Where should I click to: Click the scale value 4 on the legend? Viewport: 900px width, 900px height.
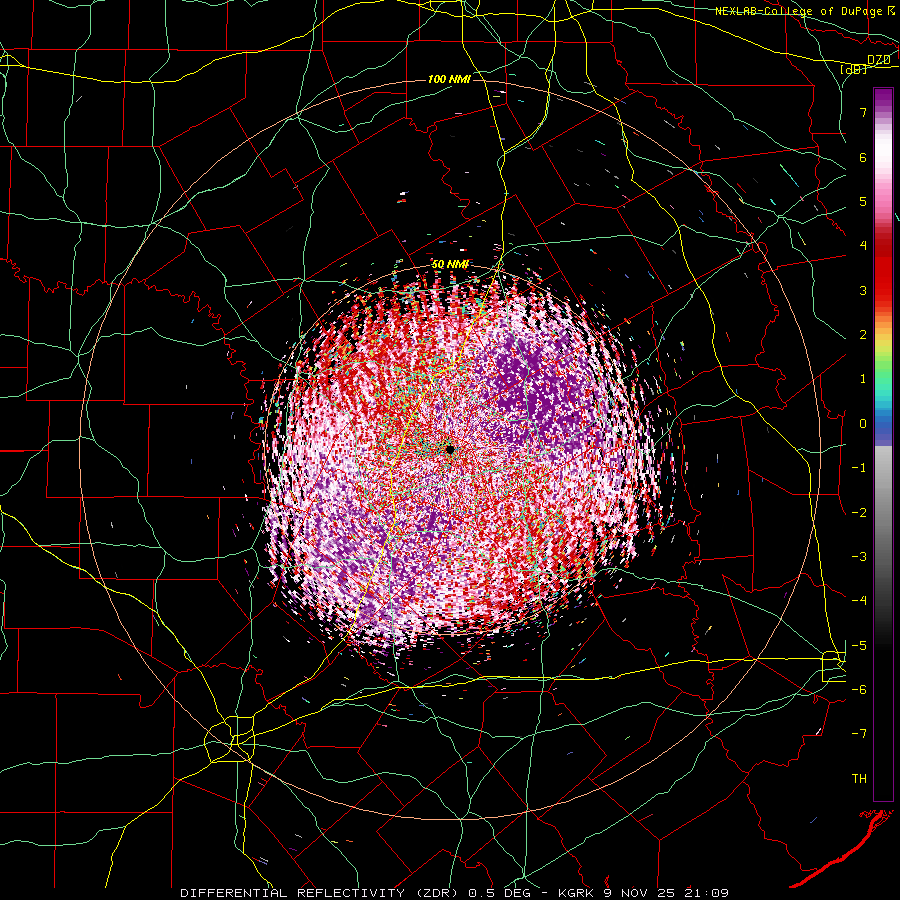tap(863, 246)
